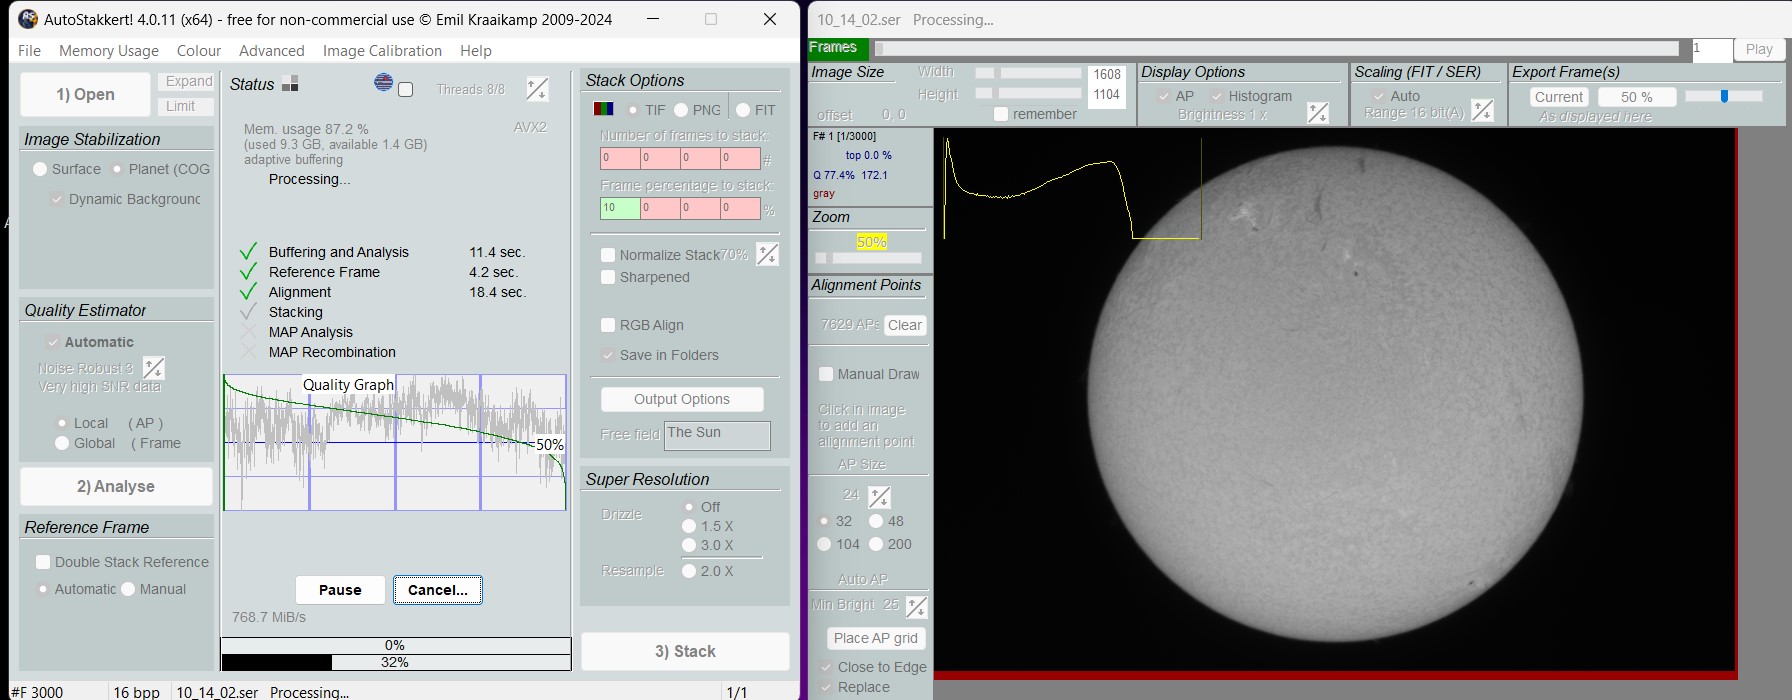Click the AutoStakkert app icon in title bar

tap(28, 19)
